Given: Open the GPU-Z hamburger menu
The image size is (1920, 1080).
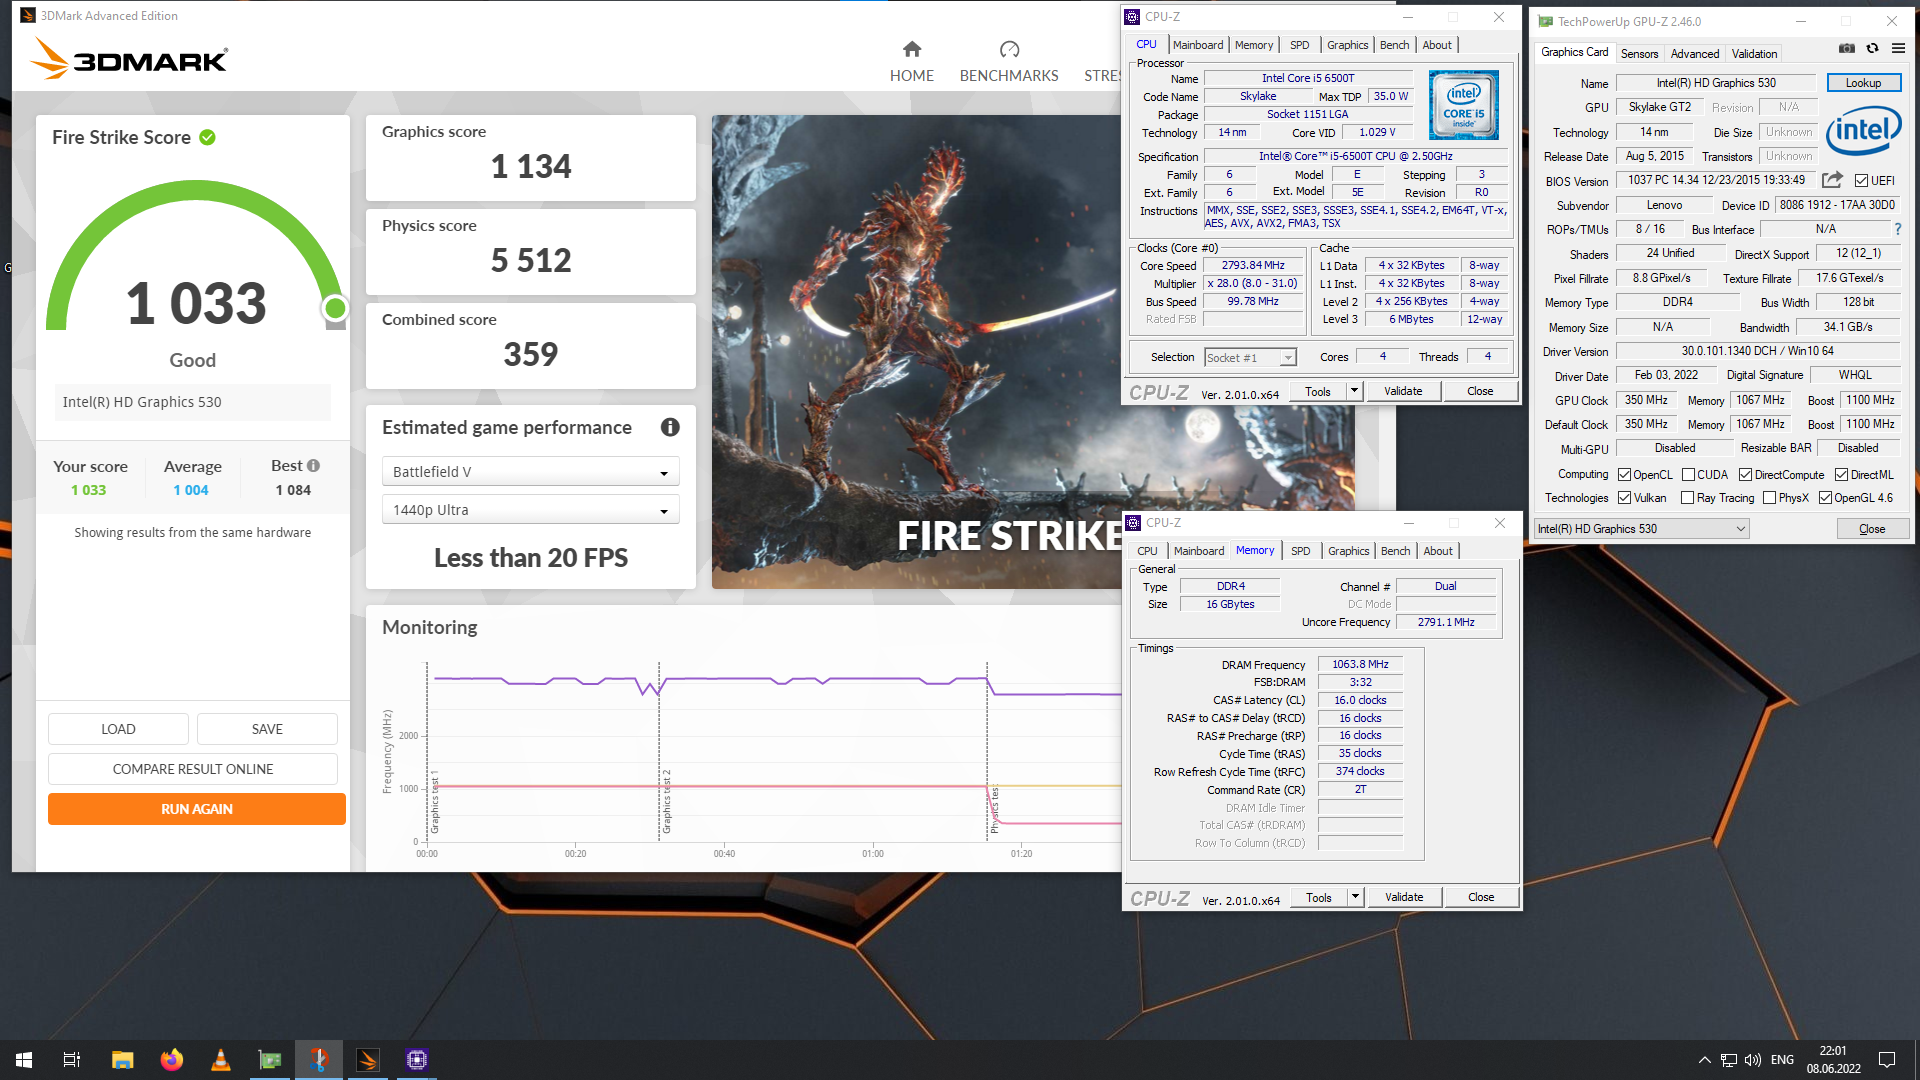Looking at the screenshot, I should [x=1898, y=48].
